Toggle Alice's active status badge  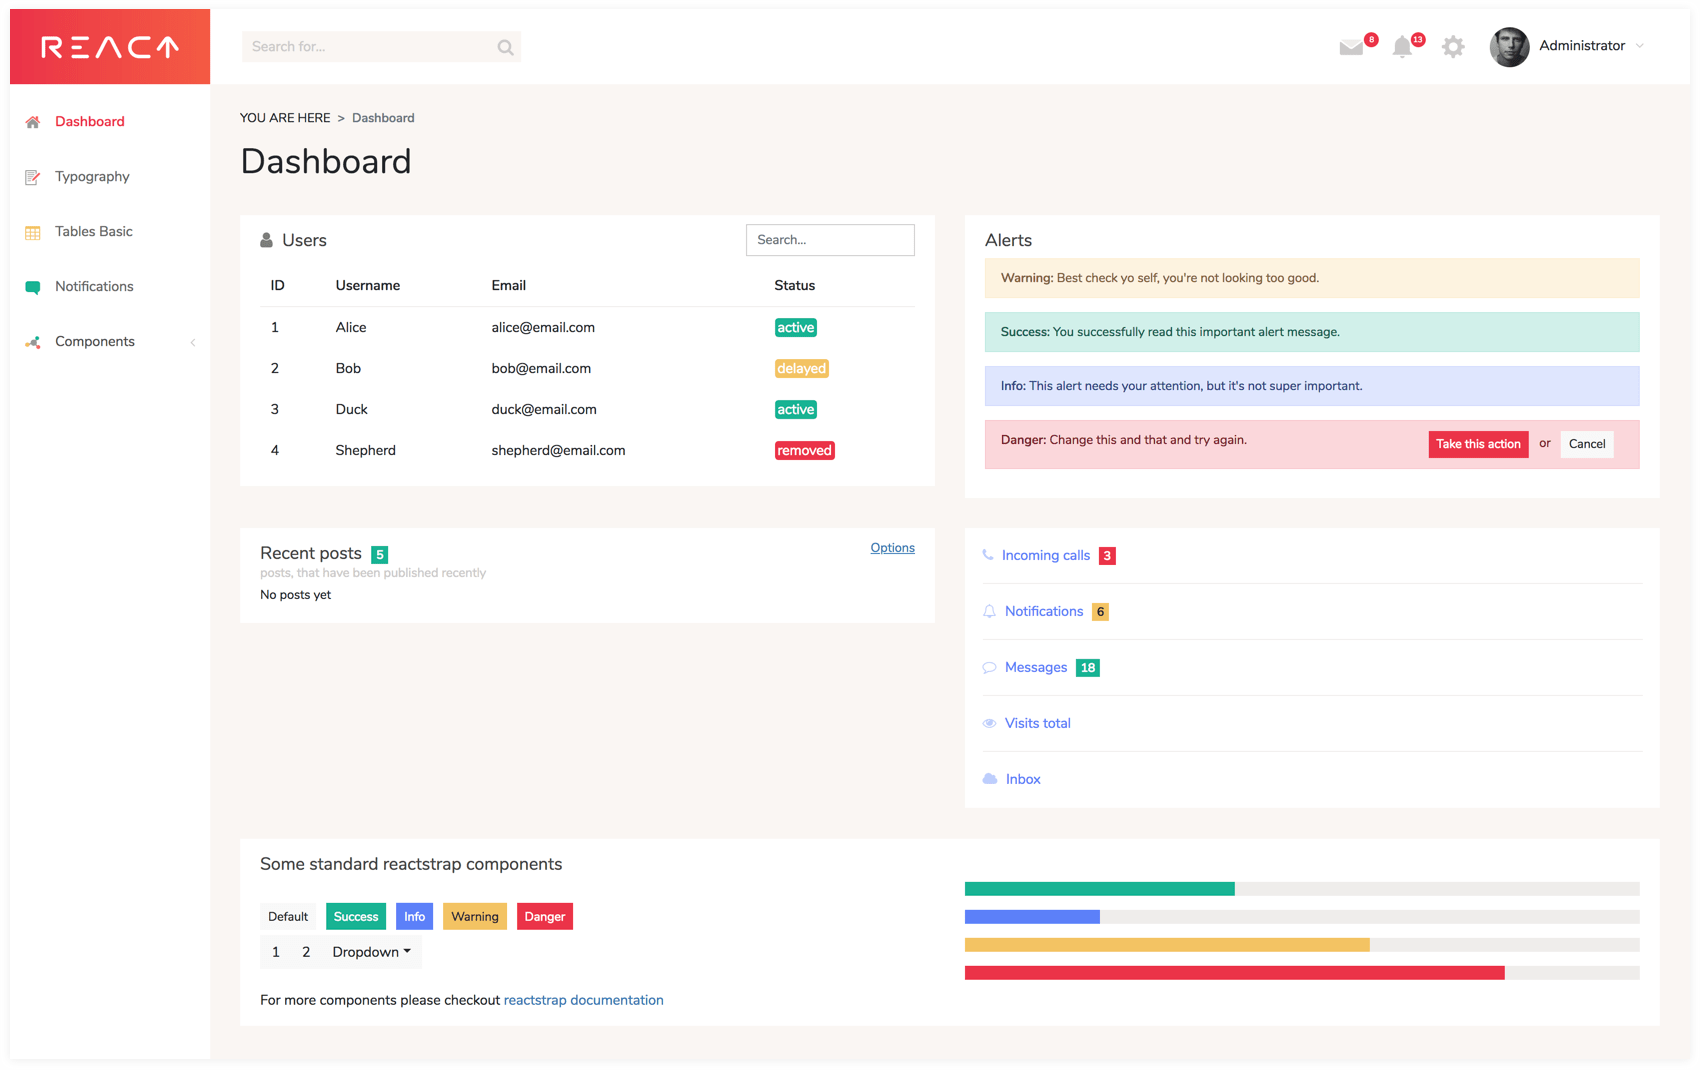[x=795, y=327]
